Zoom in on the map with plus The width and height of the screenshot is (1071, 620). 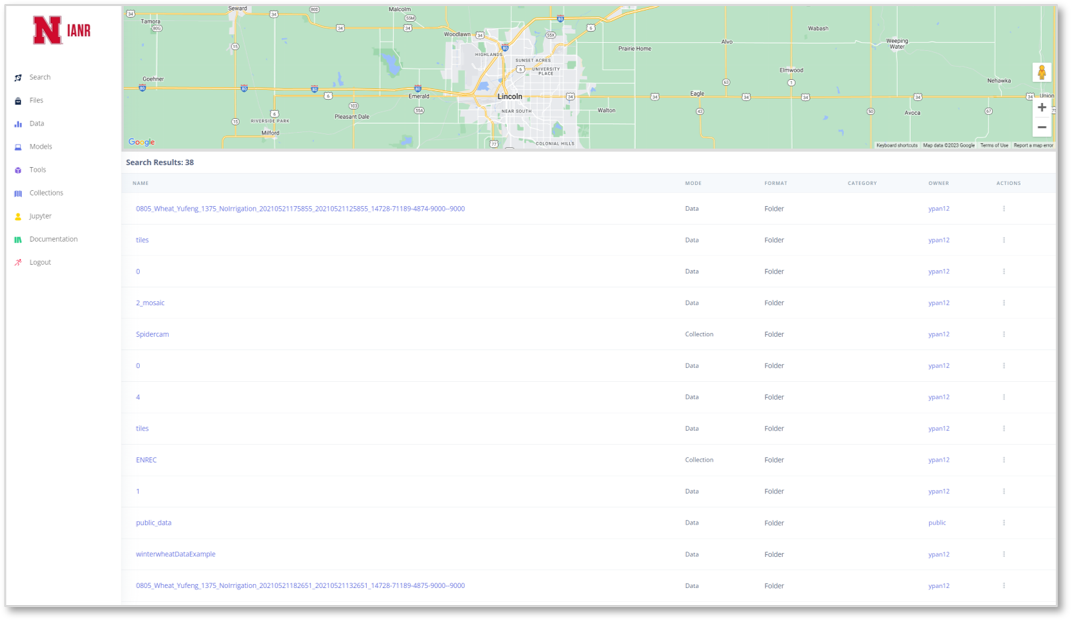tap(1042, 107)
